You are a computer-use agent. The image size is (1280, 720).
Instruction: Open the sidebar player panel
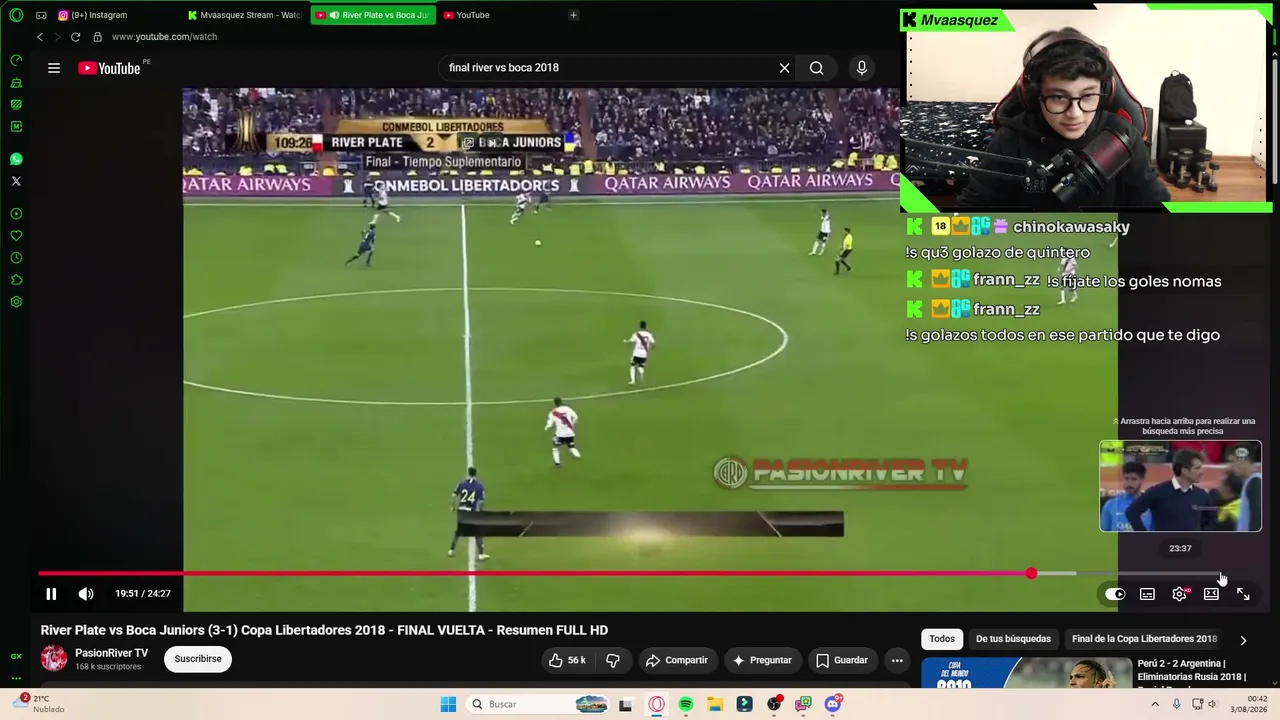(x=16, y=214)
